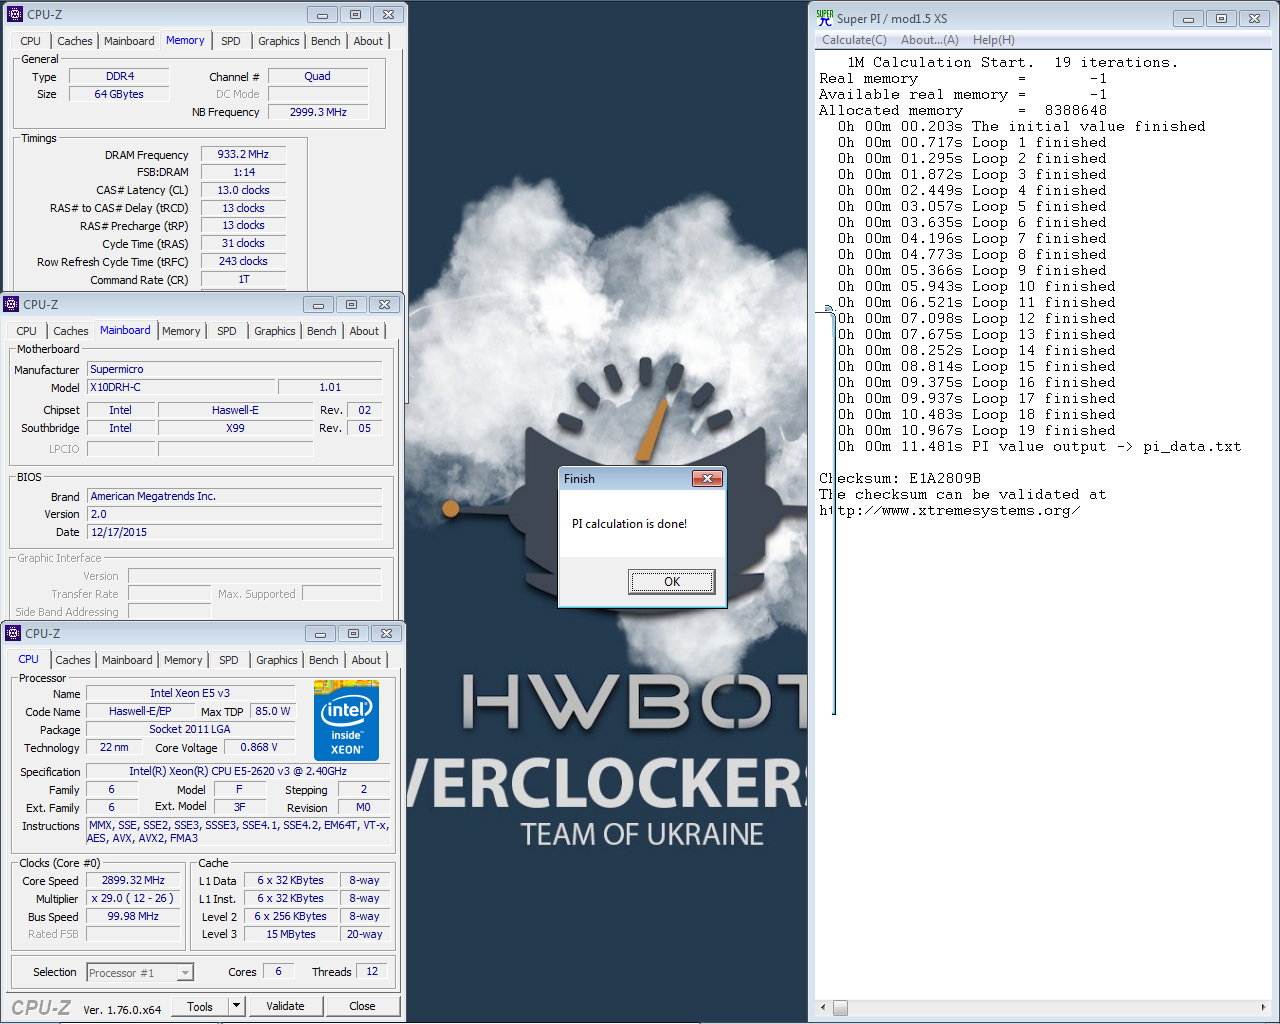Screen dimensions: 1280x1024
Task: Select SPD tab in Mainboard window
Action: click(227, 331)
